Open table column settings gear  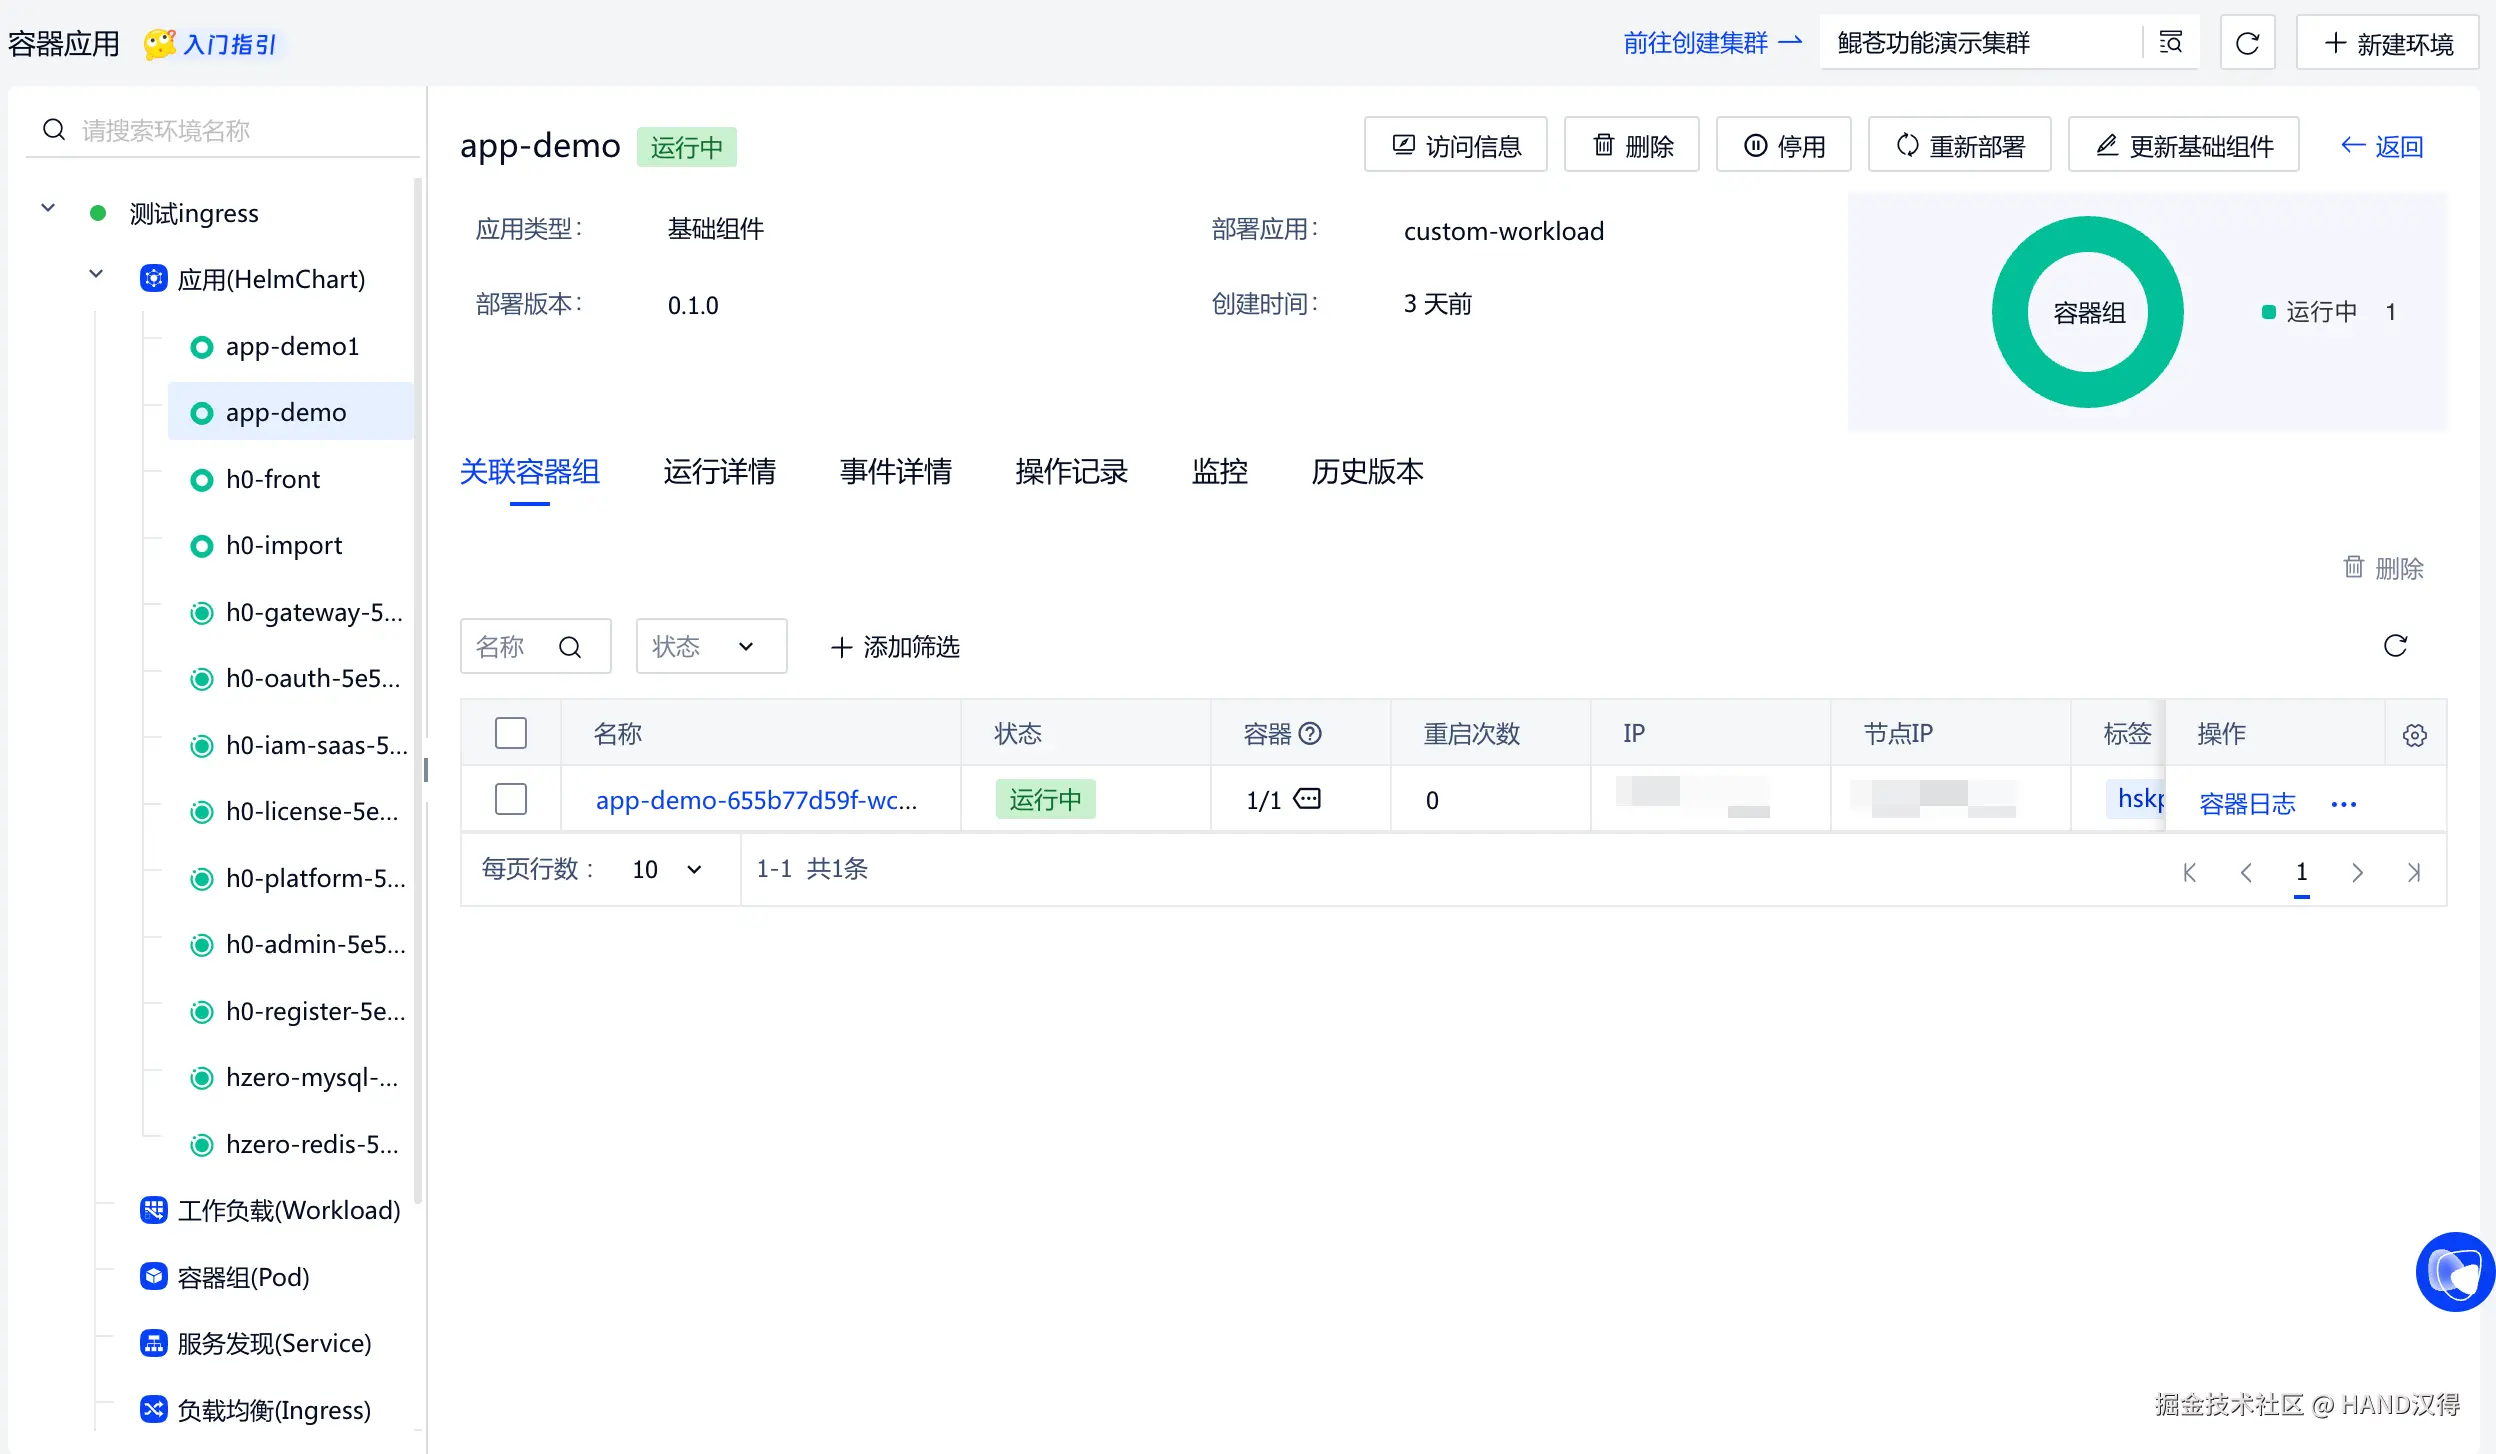click(x=2414, y=735)
